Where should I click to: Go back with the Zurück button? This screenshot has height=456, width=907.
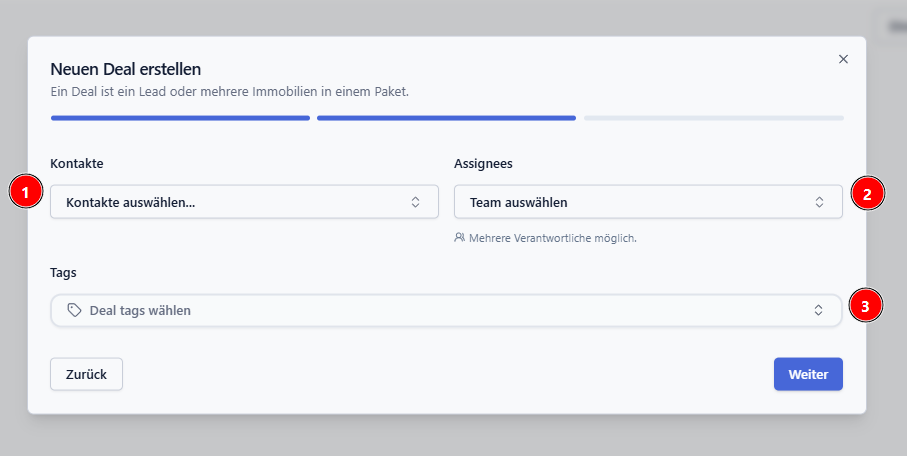[x=86, y=374]
